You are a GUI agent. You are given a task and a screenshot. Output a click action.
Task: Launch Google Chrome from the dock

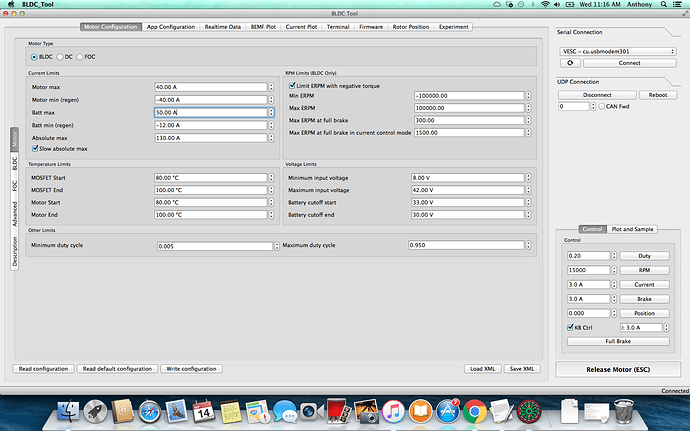(x=475, y=410)
